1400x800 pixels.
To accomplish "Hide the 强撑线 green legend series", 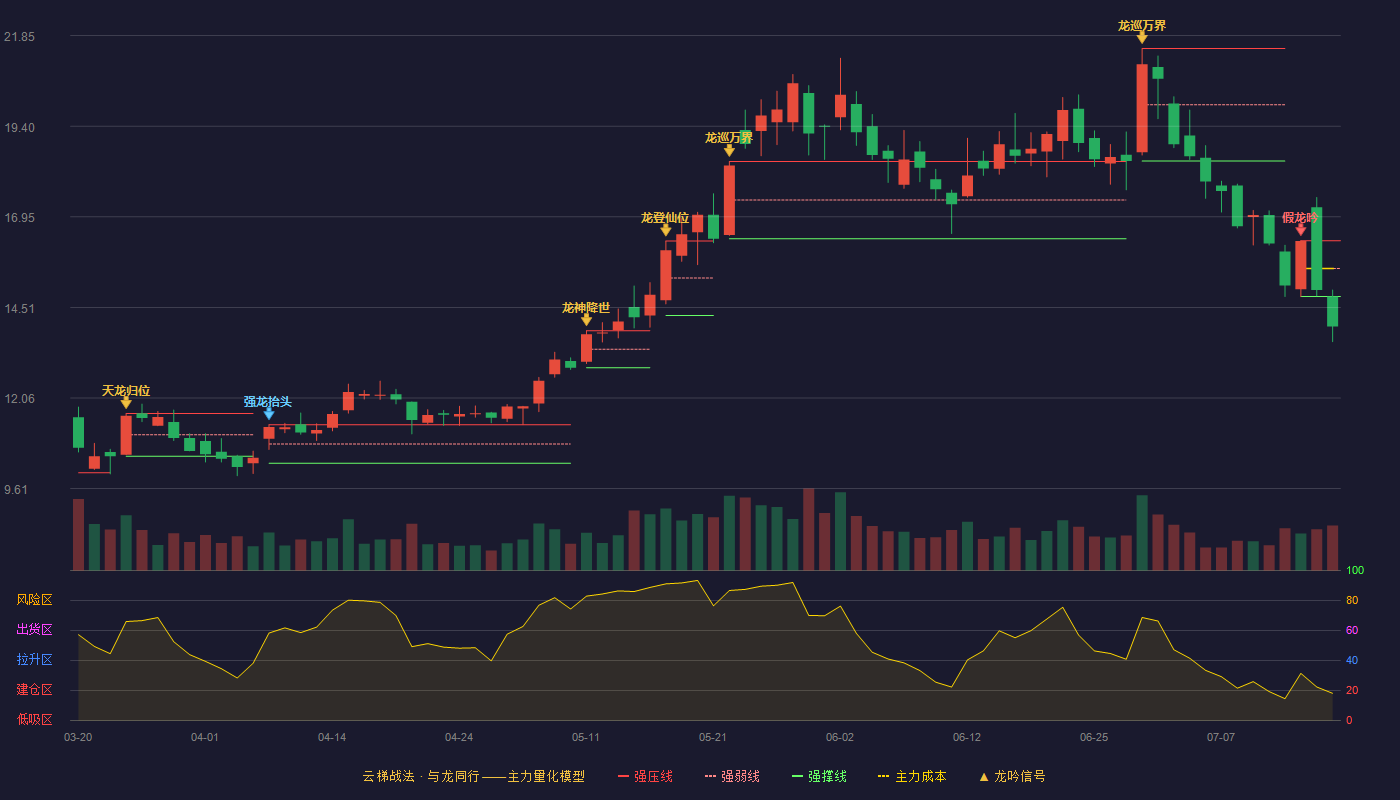I will click(x=819, y=776).
